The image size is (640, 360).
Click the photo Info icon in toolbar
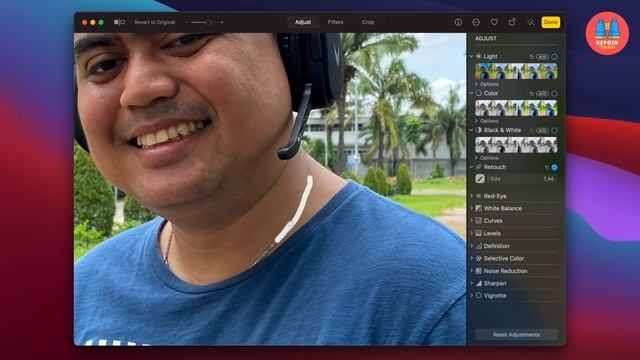458,22
